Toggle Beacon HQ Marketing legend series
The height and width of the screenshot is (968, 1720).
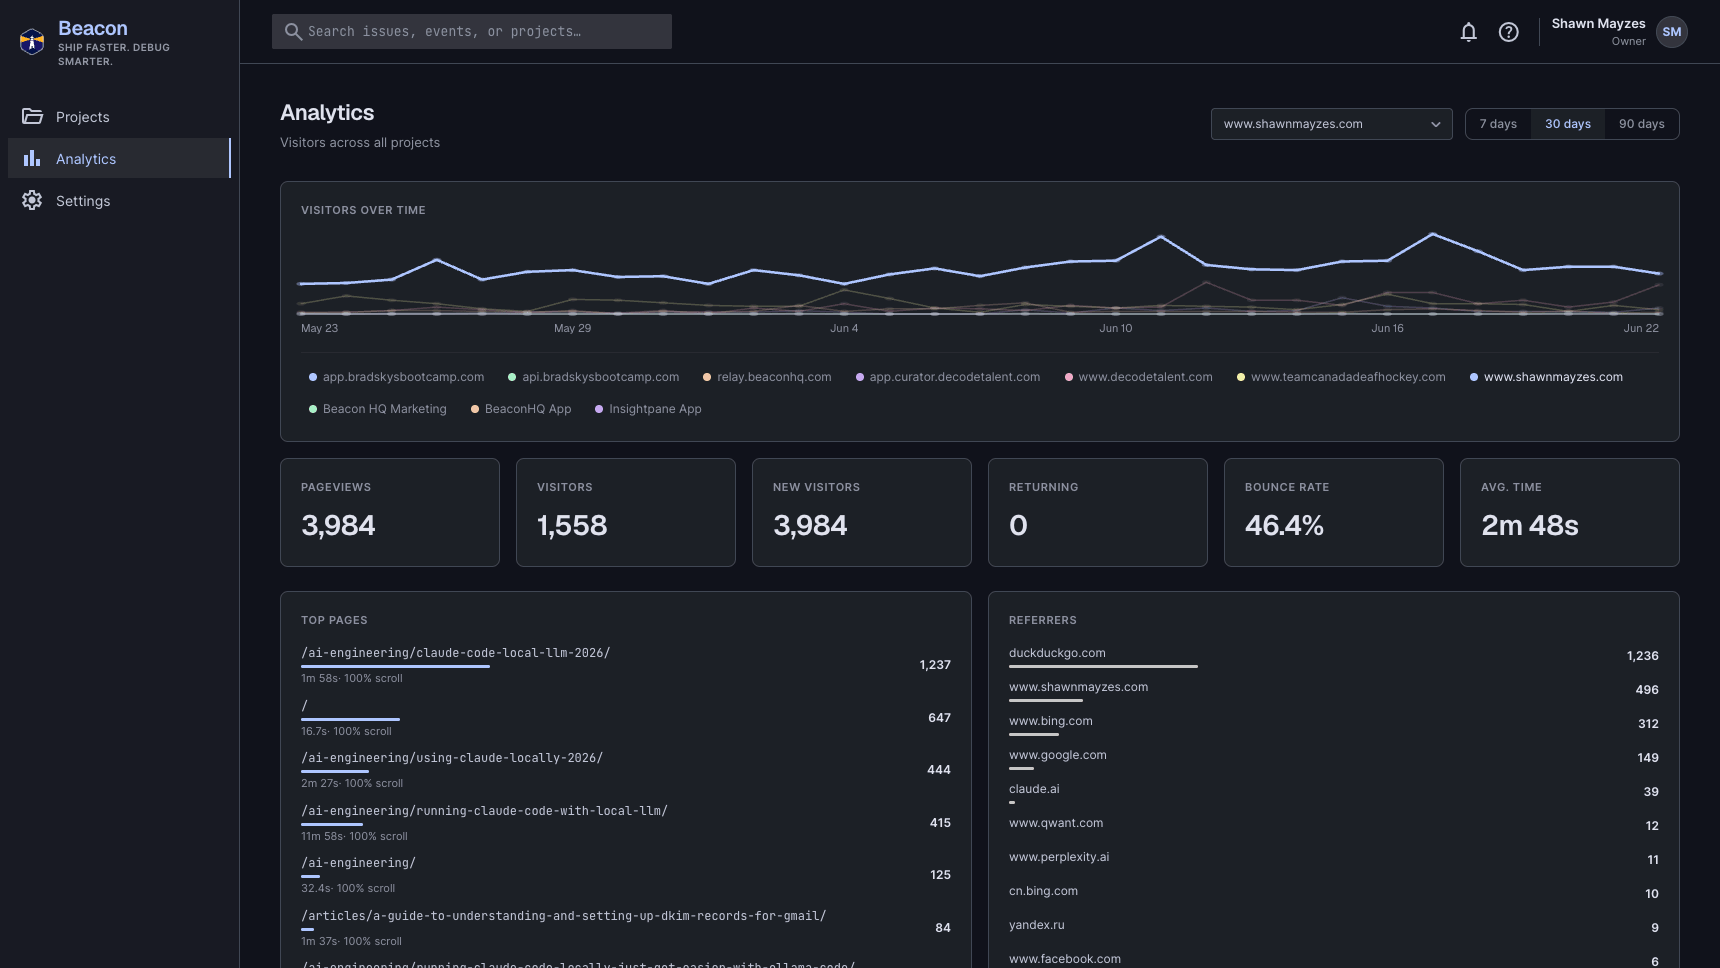377,409
